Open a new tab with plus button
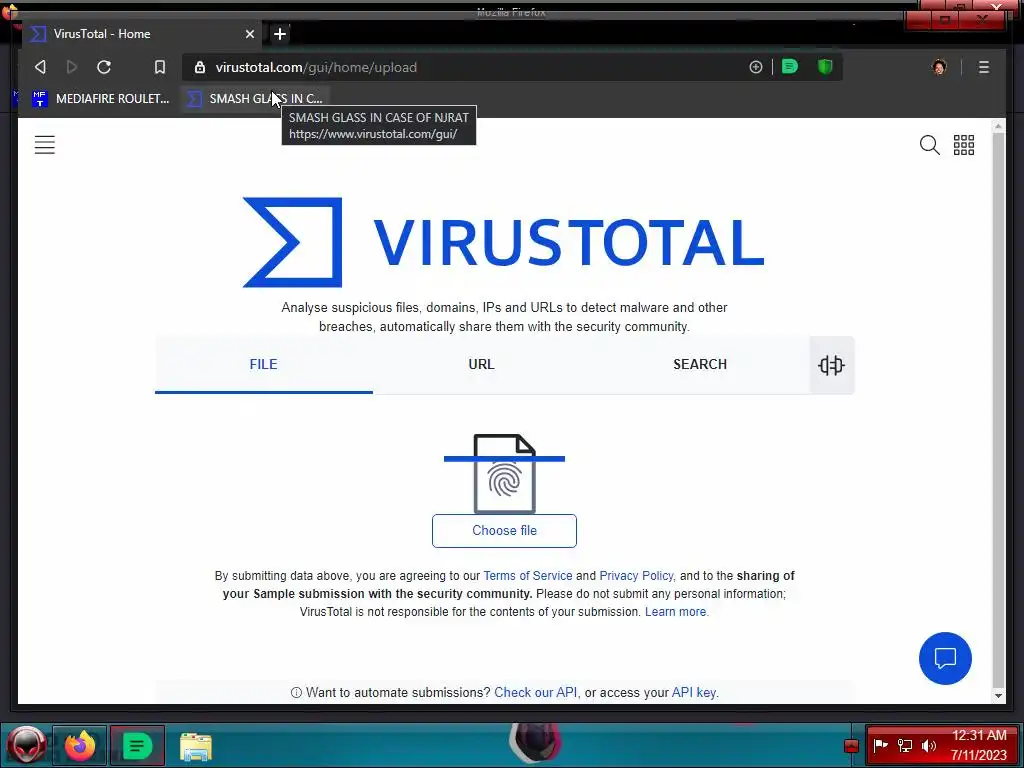Screen dimensions: 1024x768 tap(280, 34)
